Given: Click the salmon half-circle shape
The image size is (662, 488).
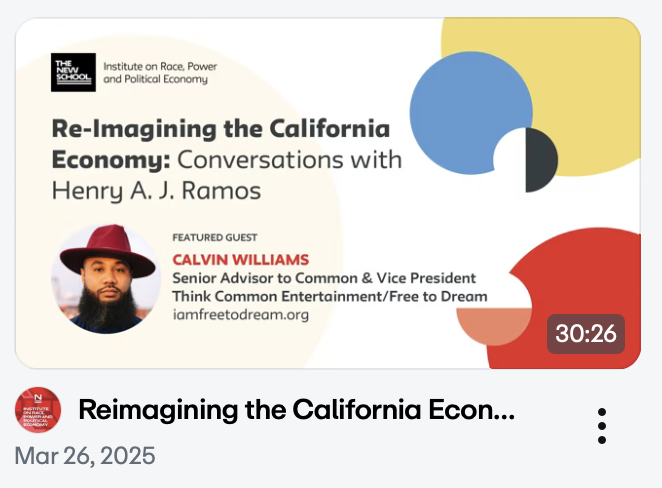Looking at the screenshot, I should click(494, 327).
